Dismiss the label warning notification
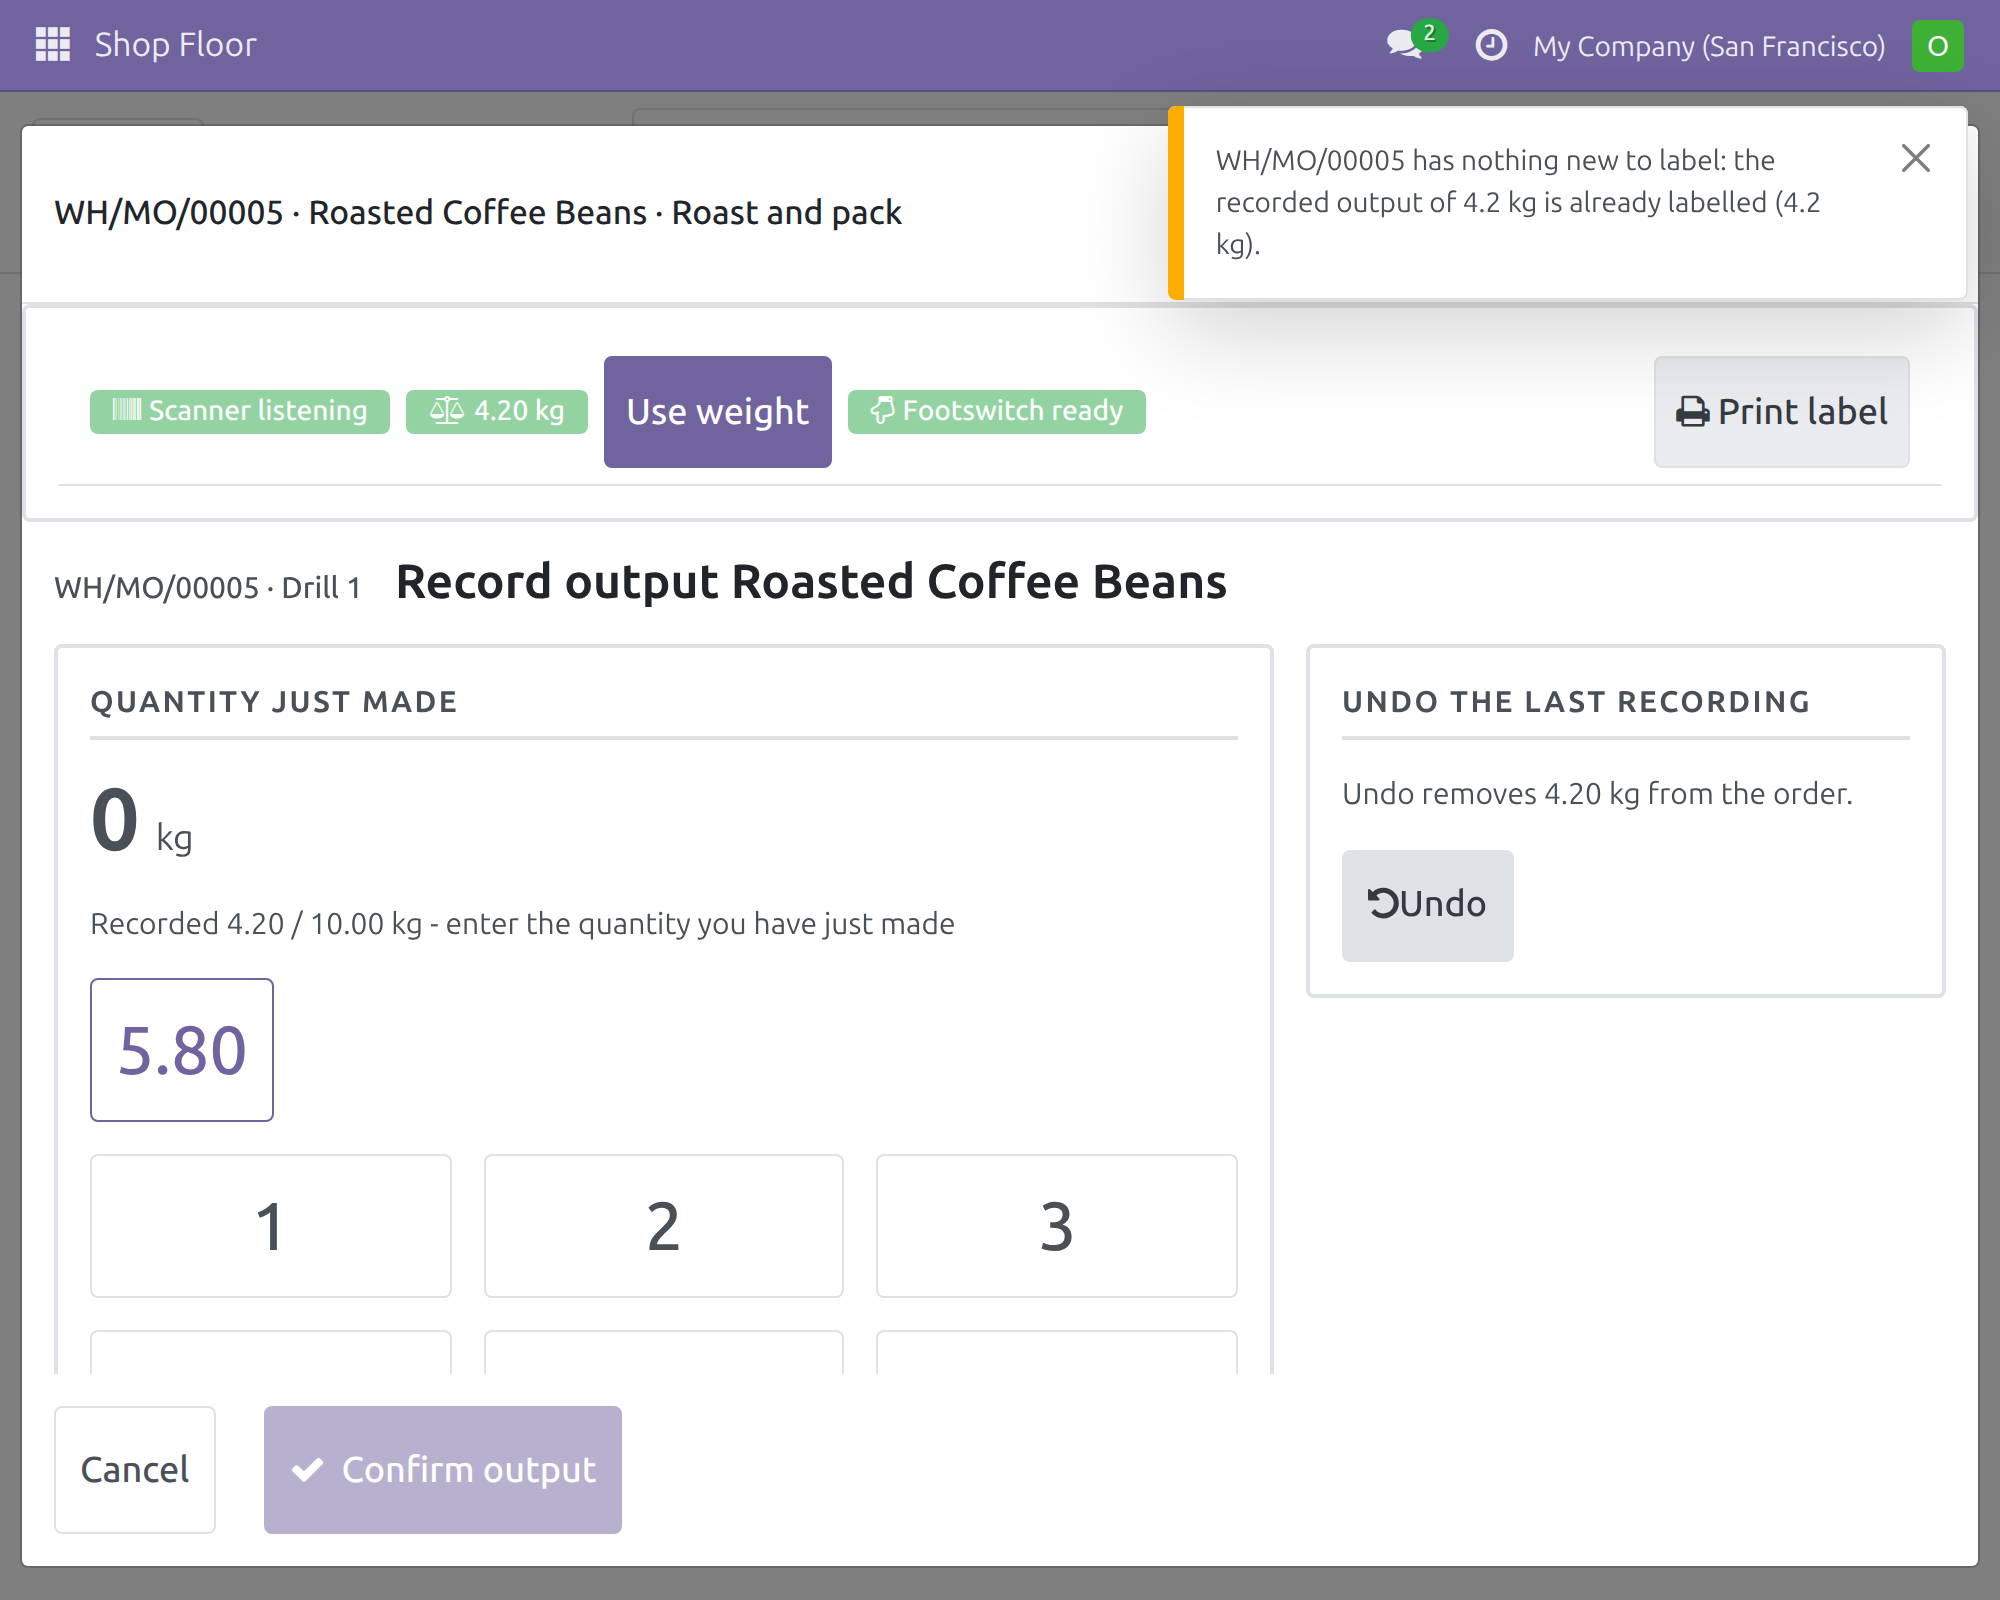This screenshot has height=1600, width=2000. click(x=1915, y=158)
